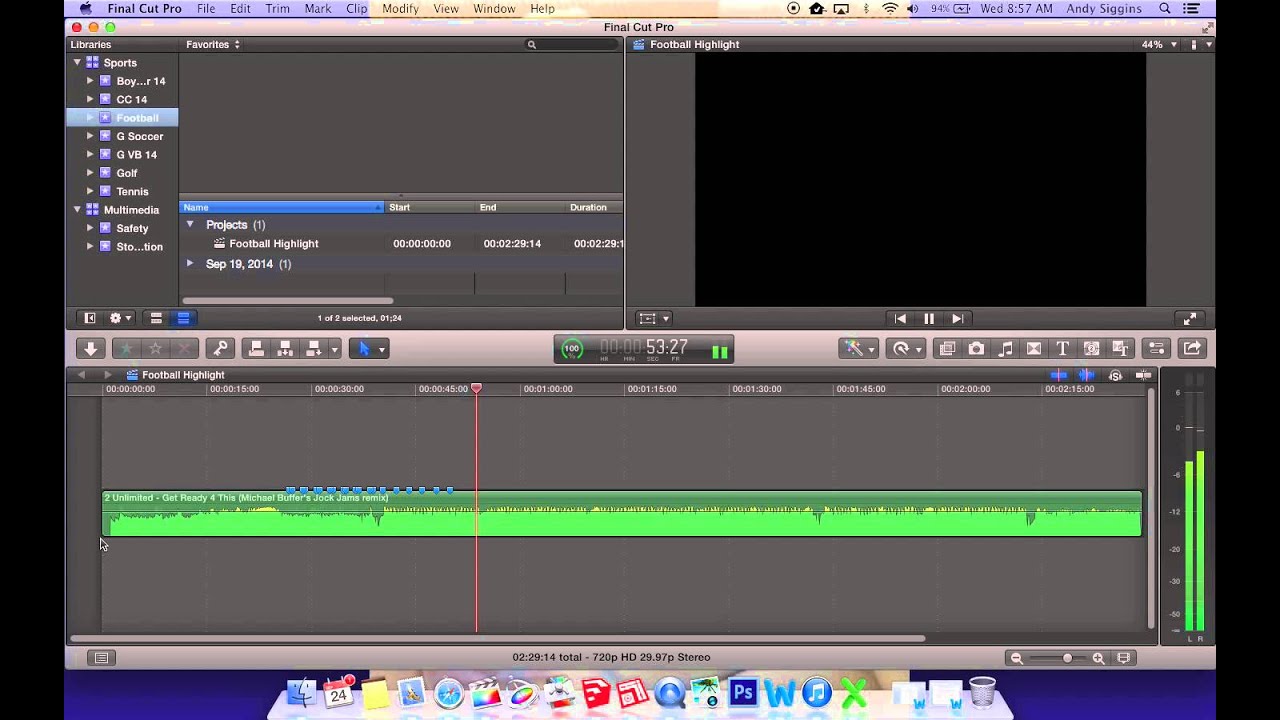The image size is (1280, 720).
Task: Open the browser action gear menu
Action: coord(120,318)
